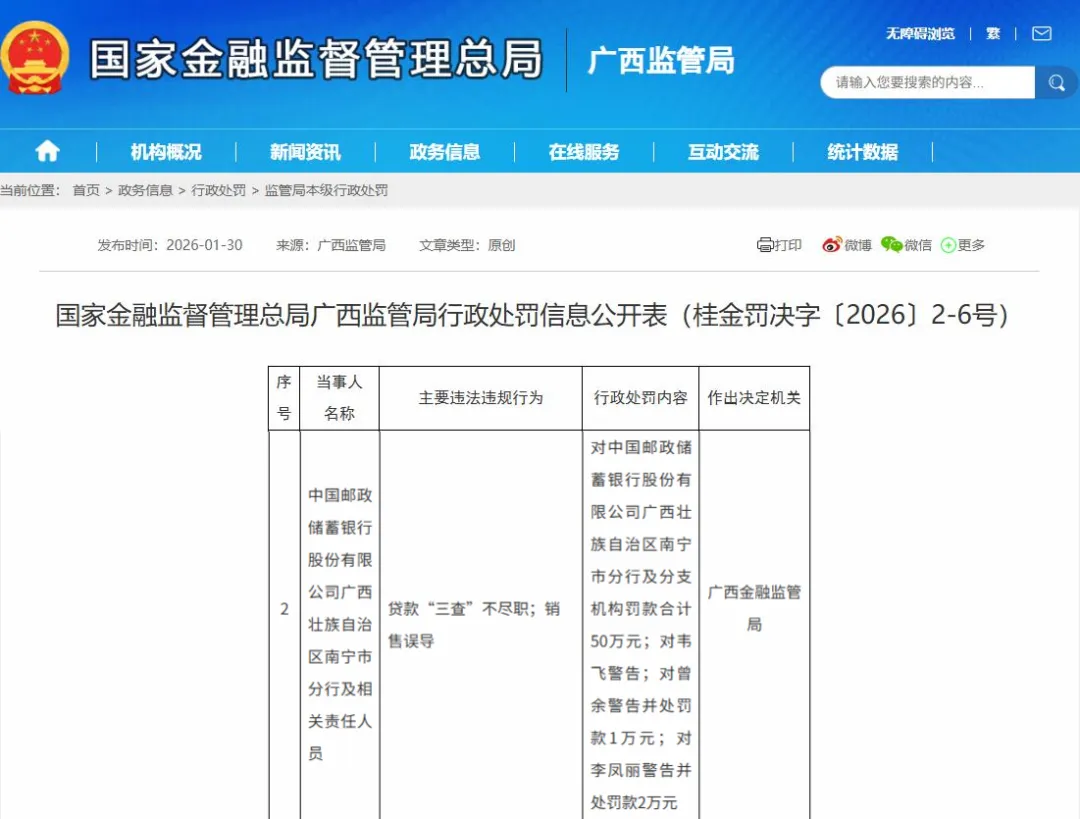Open the green plus more-sharing icon
Image resolution: width=1080 pixels, height=819 pixels.
click(948, 245)
